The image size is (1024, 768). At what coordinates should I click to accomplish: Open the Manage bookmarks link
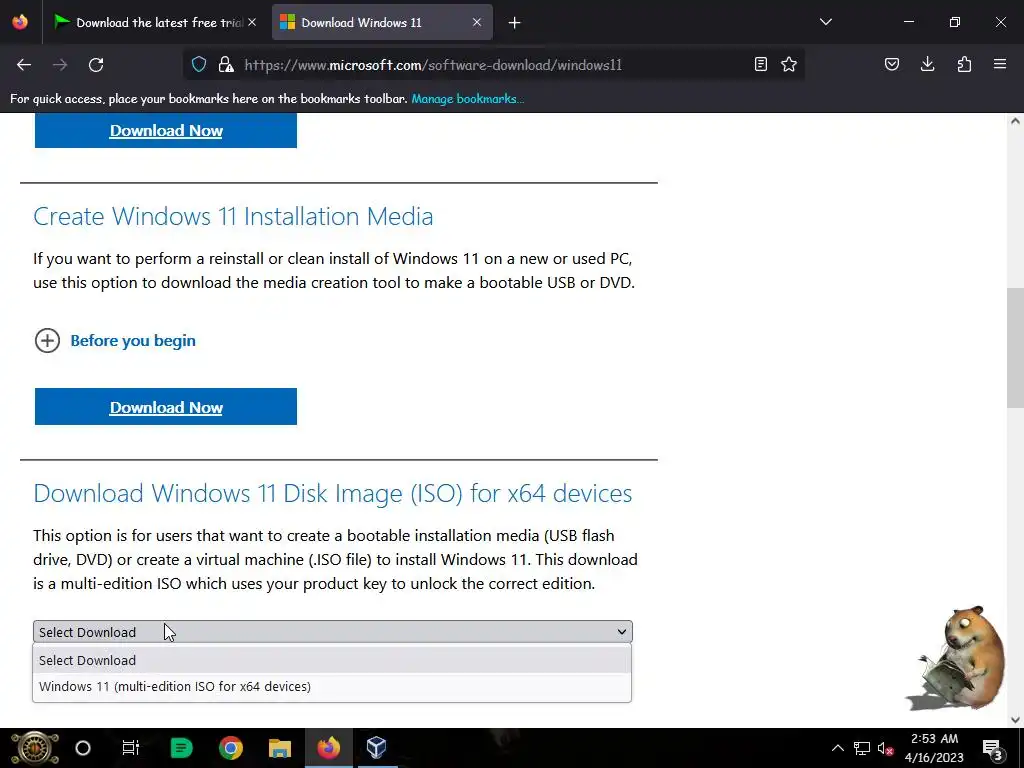click(468, 99)
